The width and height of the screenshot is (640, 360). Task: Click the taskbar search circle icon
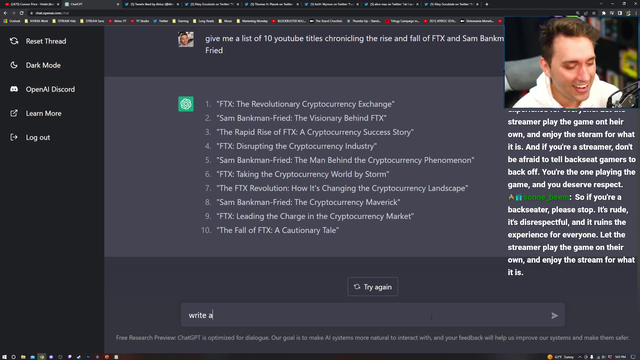pos(13,357)
